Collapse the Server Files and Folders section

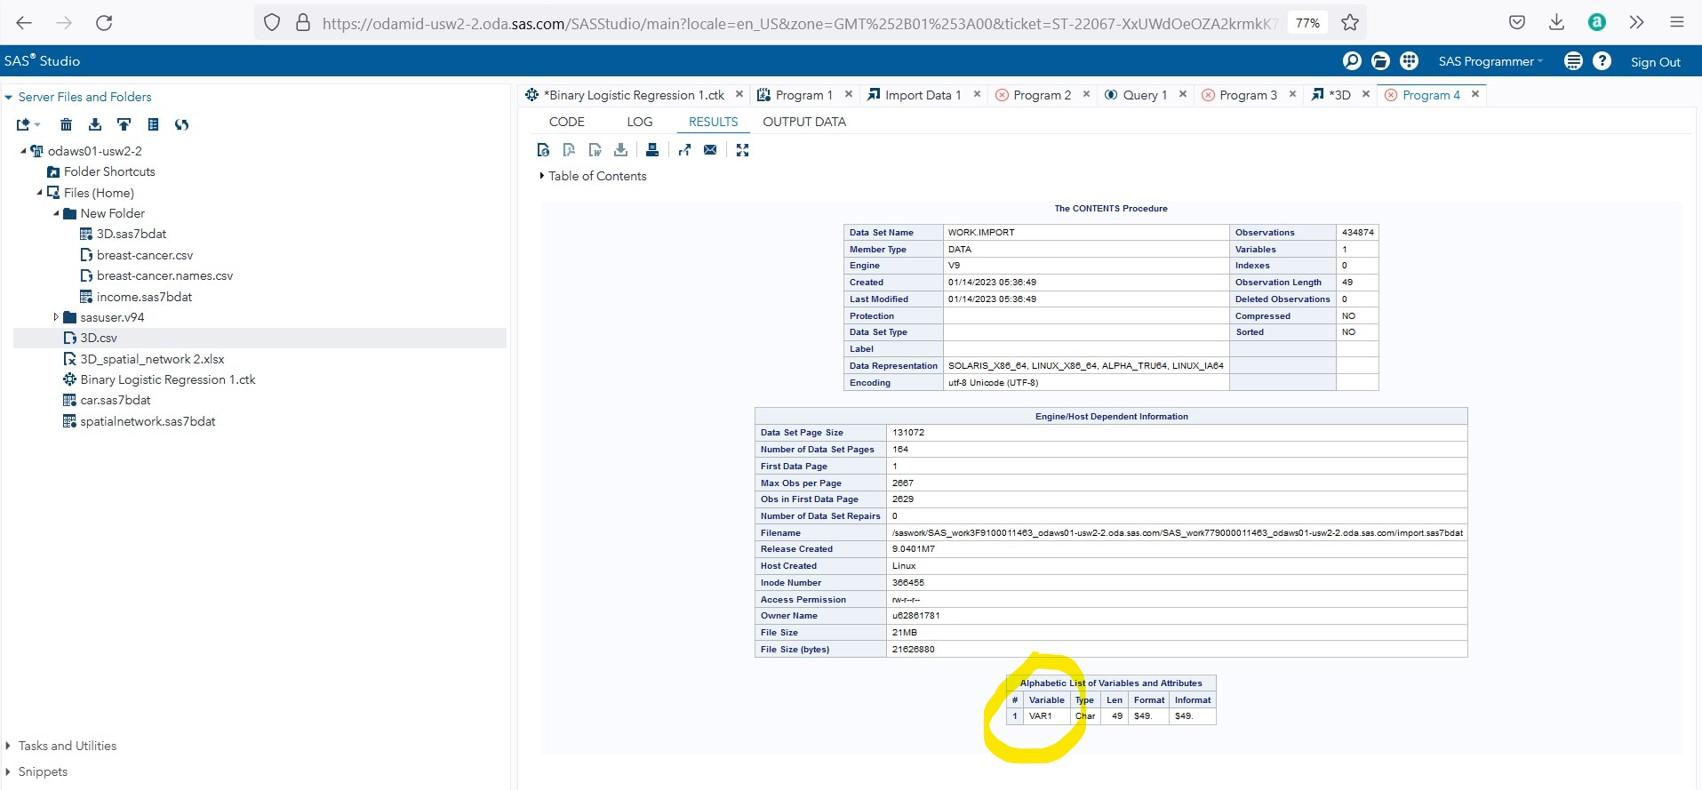(x=9, y=97)
